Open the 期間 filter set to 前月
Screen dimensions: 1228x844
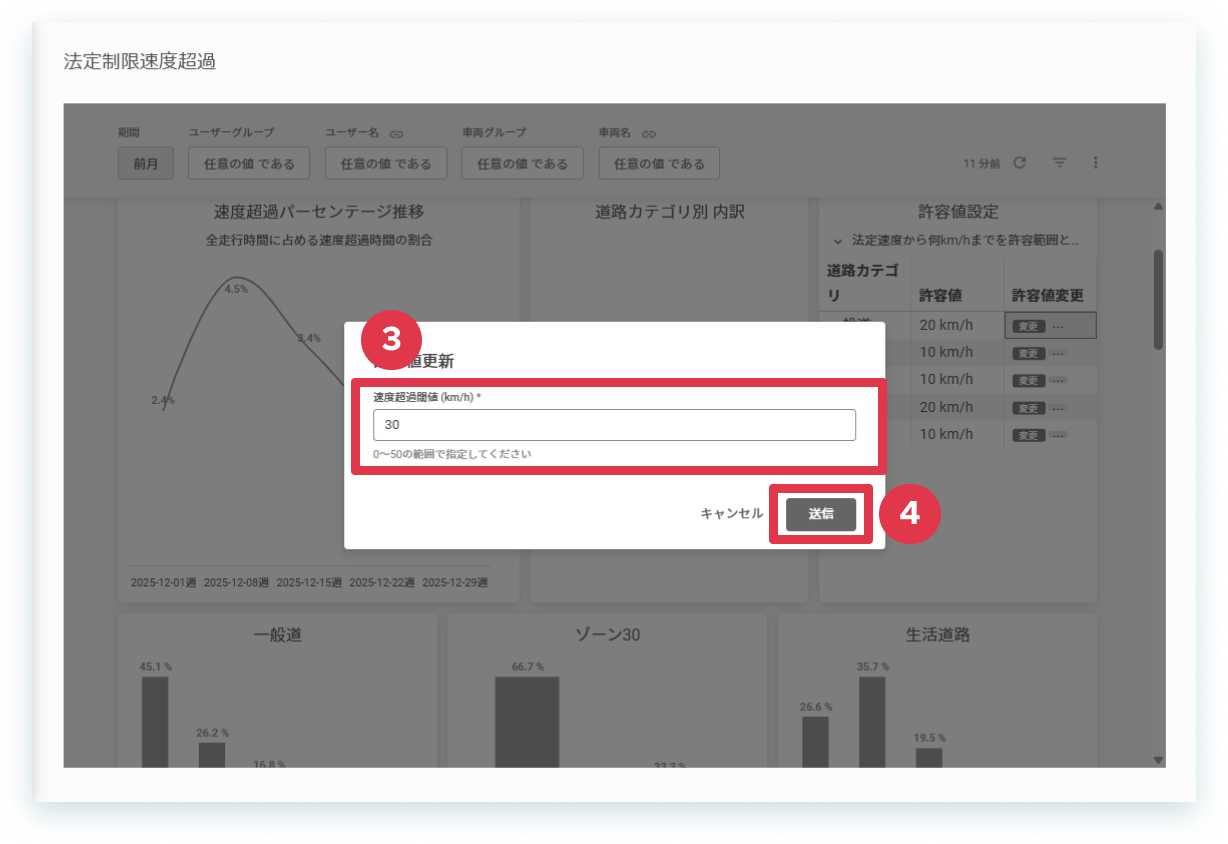pos(146,163)
